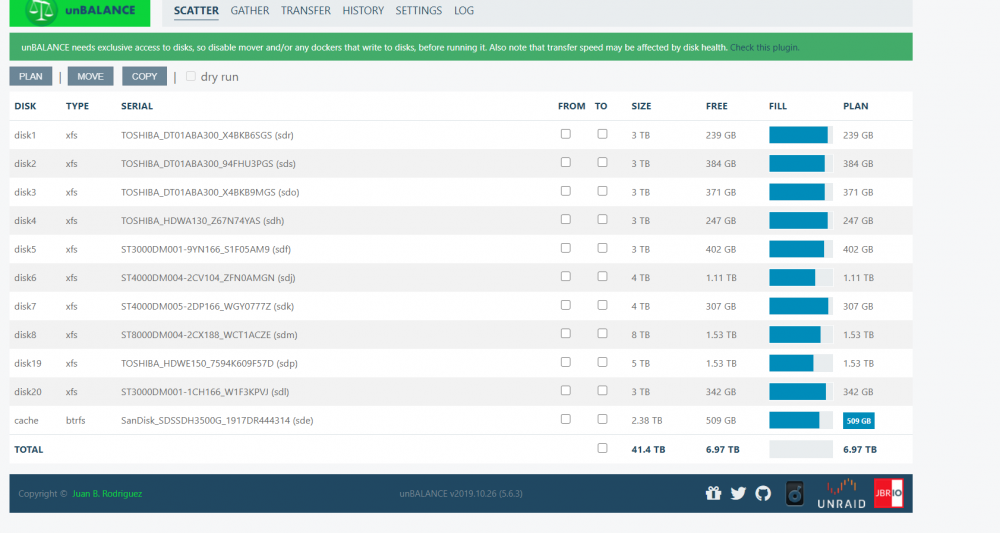Open the Juan B. Rodriguez link
1000x533 pixels.
(x=107, y=493)
